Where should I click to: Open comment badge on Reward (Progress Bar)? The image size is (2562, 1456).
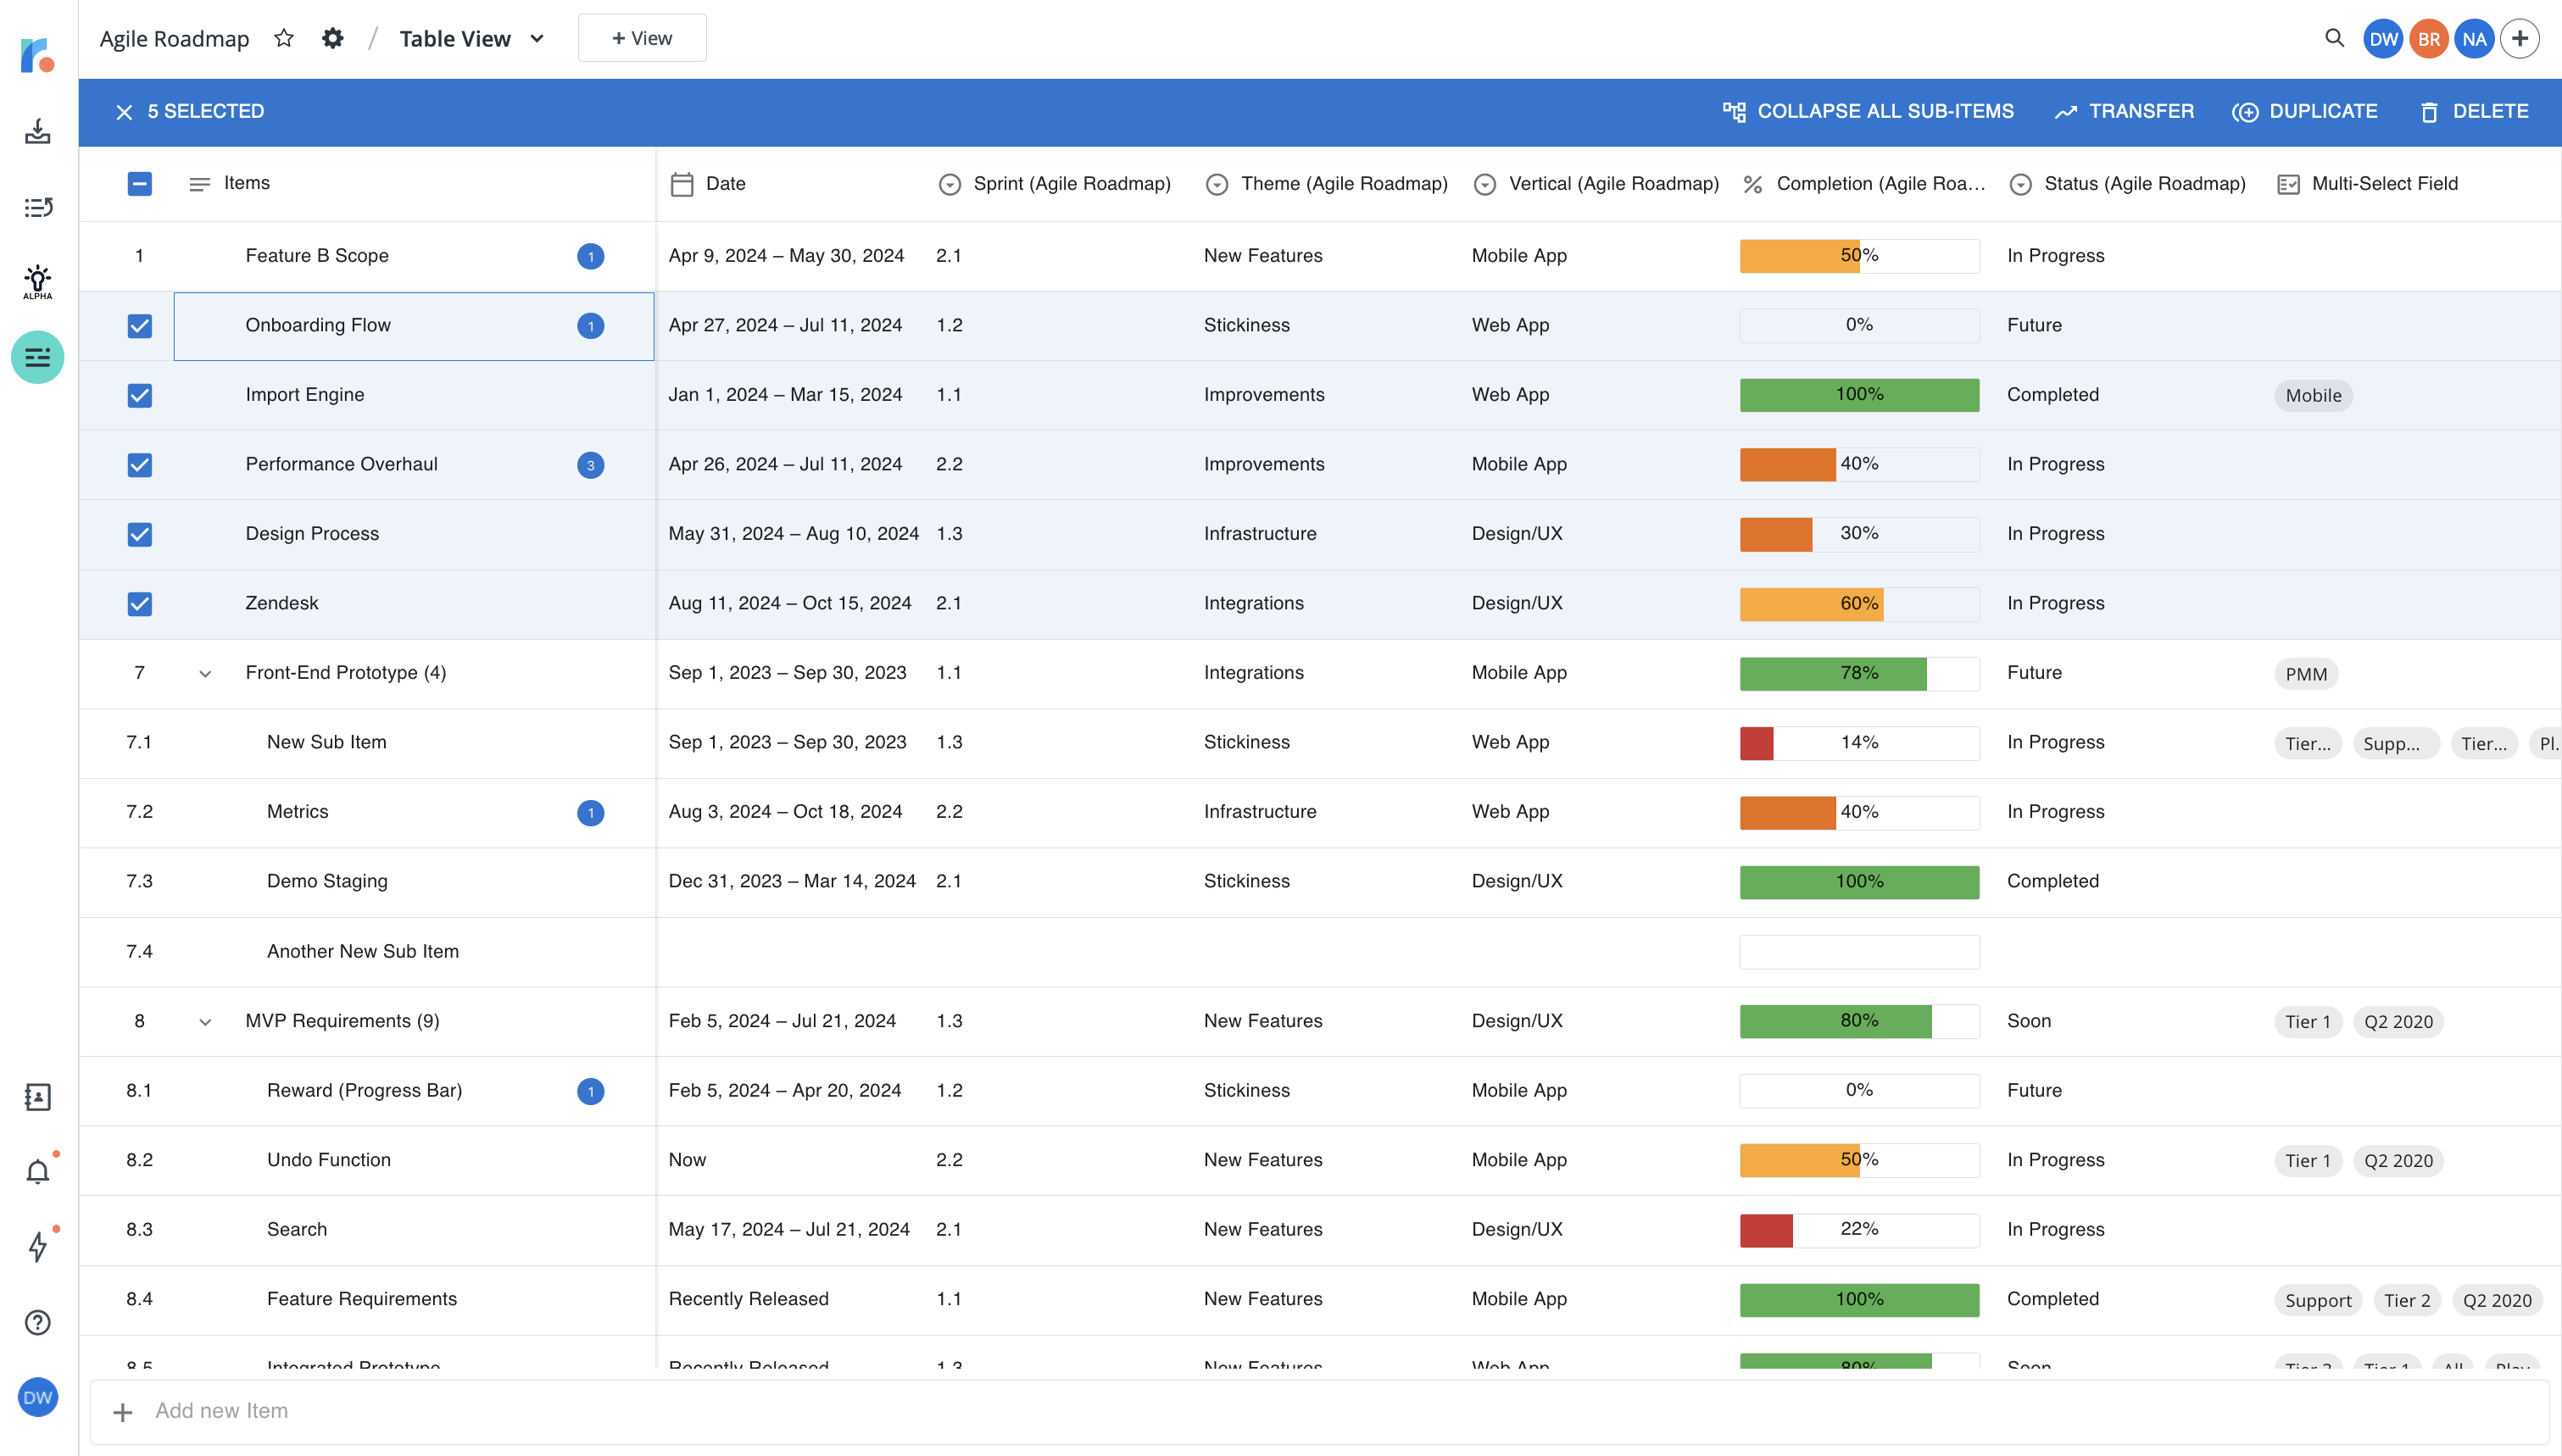point(590,1091)
